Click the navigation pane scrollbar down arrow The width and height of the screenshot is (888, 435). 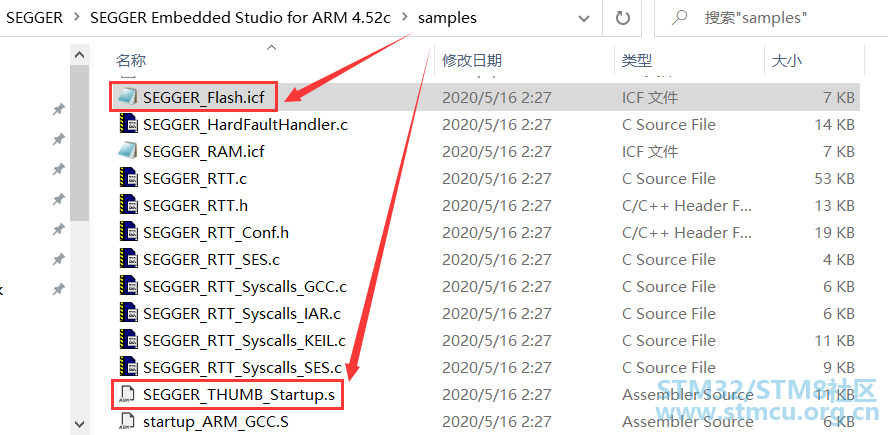(79, 424)
